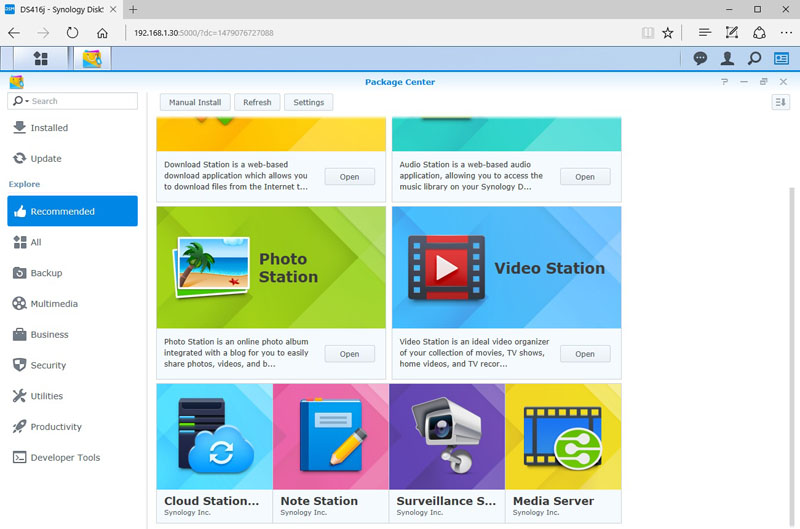Click the Package Center taskbar icon
This screenshot has width=800, height=529.
point(92,59)
